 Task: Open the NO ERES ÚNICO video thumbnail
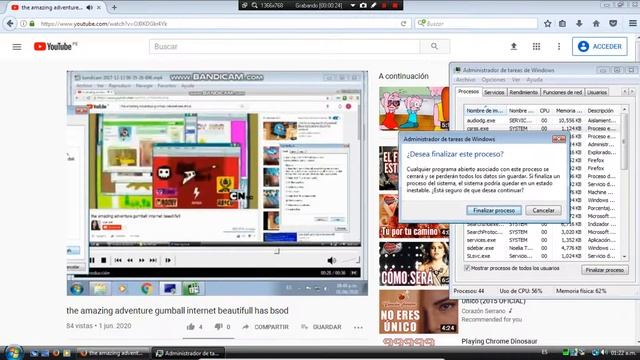tap(418, 312)
